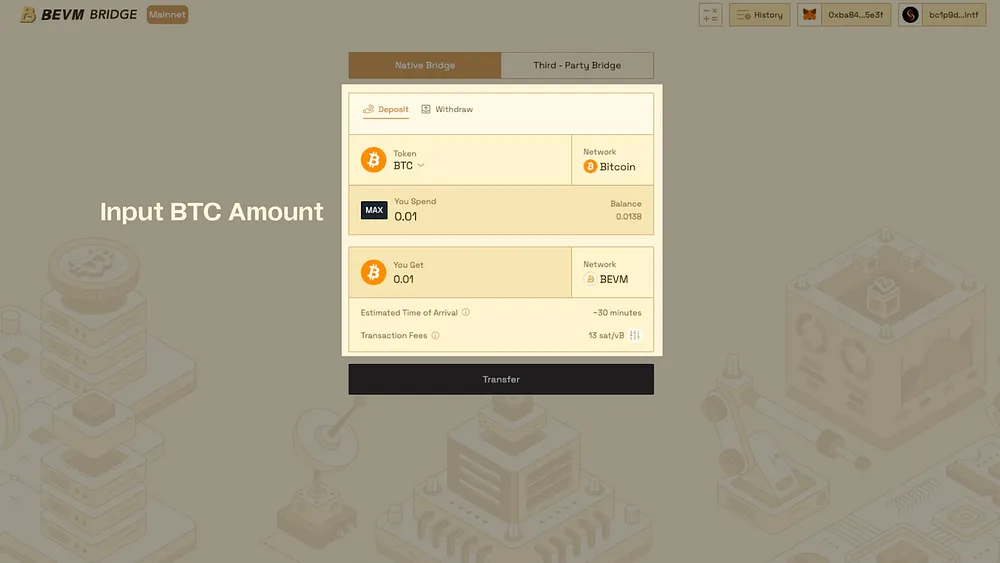Select the Native Bridge tab
1000x563 pixels.
pyautogui.click(x=425, y=65)
